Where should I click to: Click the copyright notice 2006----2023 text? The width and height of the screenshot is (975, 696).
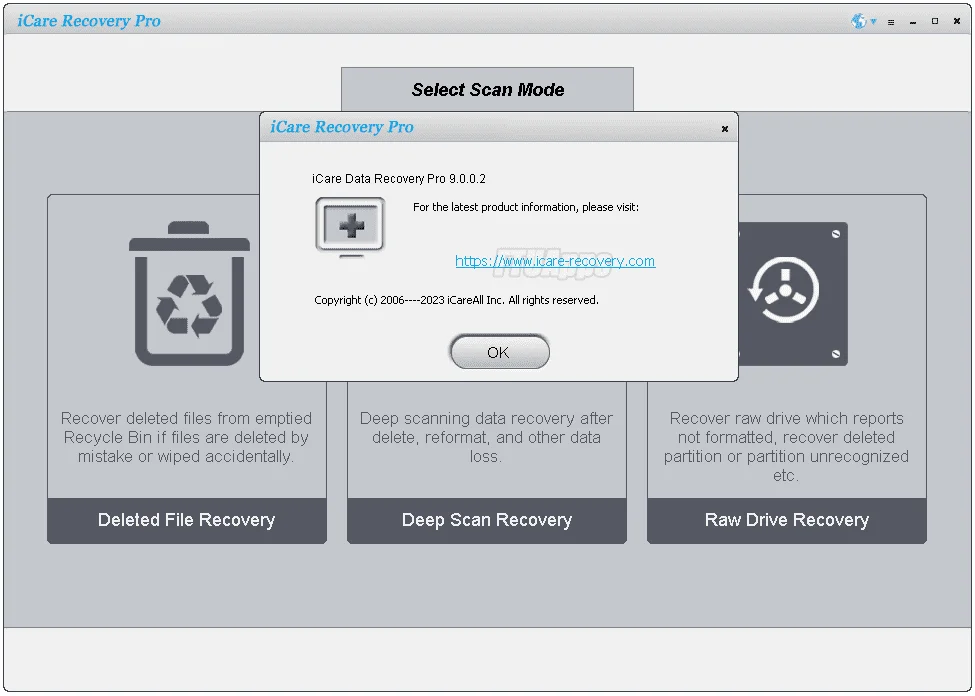click(x=456, y=300)
